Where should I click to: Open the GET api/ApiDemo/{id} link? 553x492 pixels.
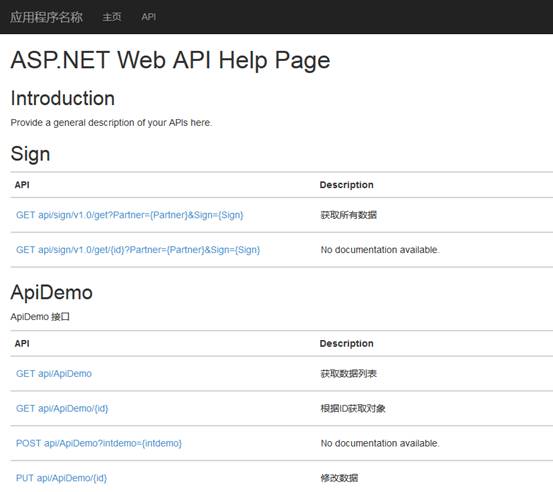[62, 408]
